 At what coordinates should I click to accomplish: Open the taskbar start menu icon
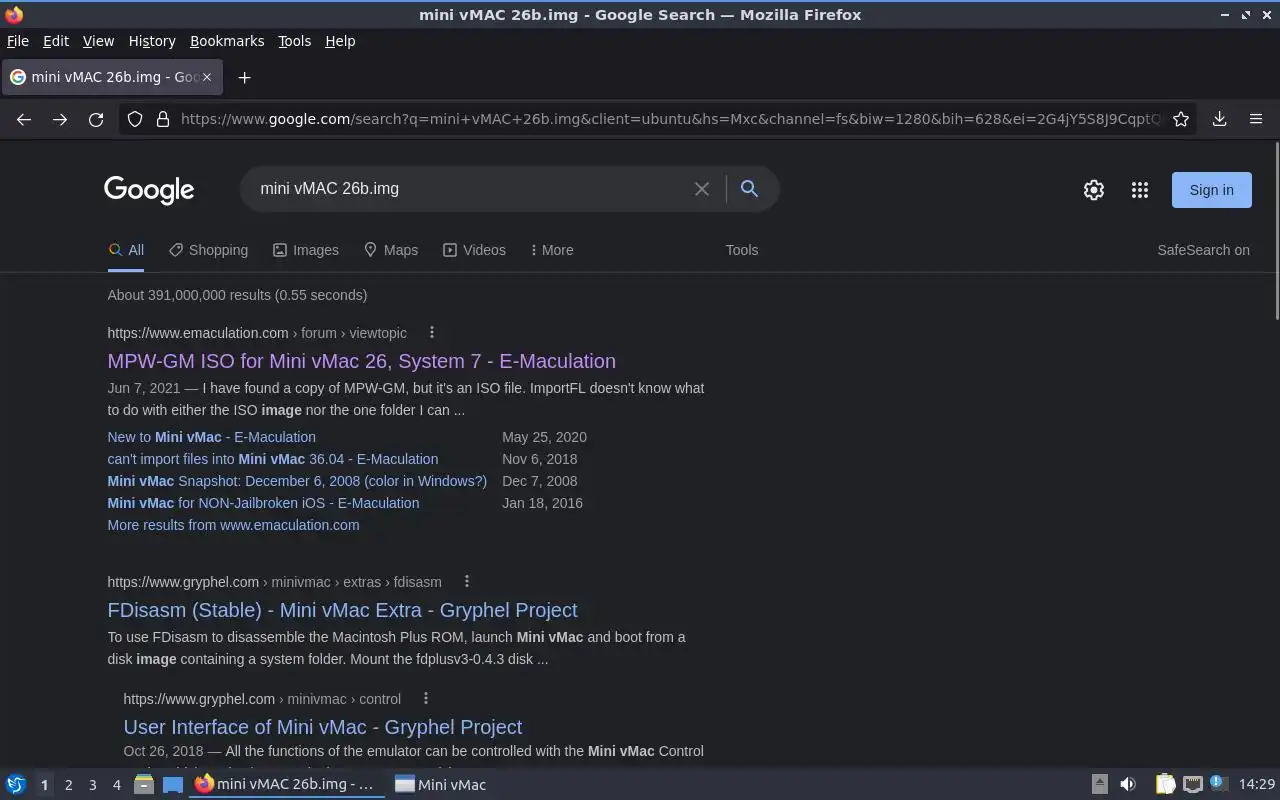(x=16, y=785)
